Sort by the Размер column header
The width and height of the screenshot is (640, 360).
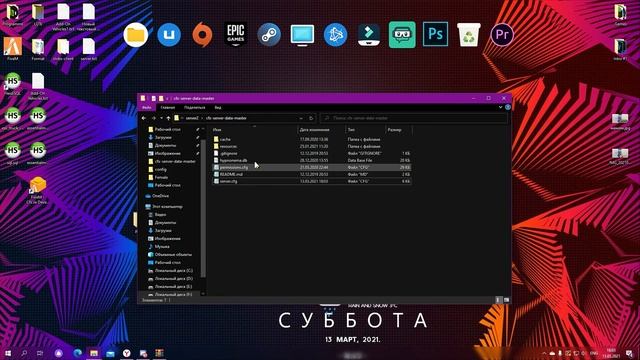(398, 130)
